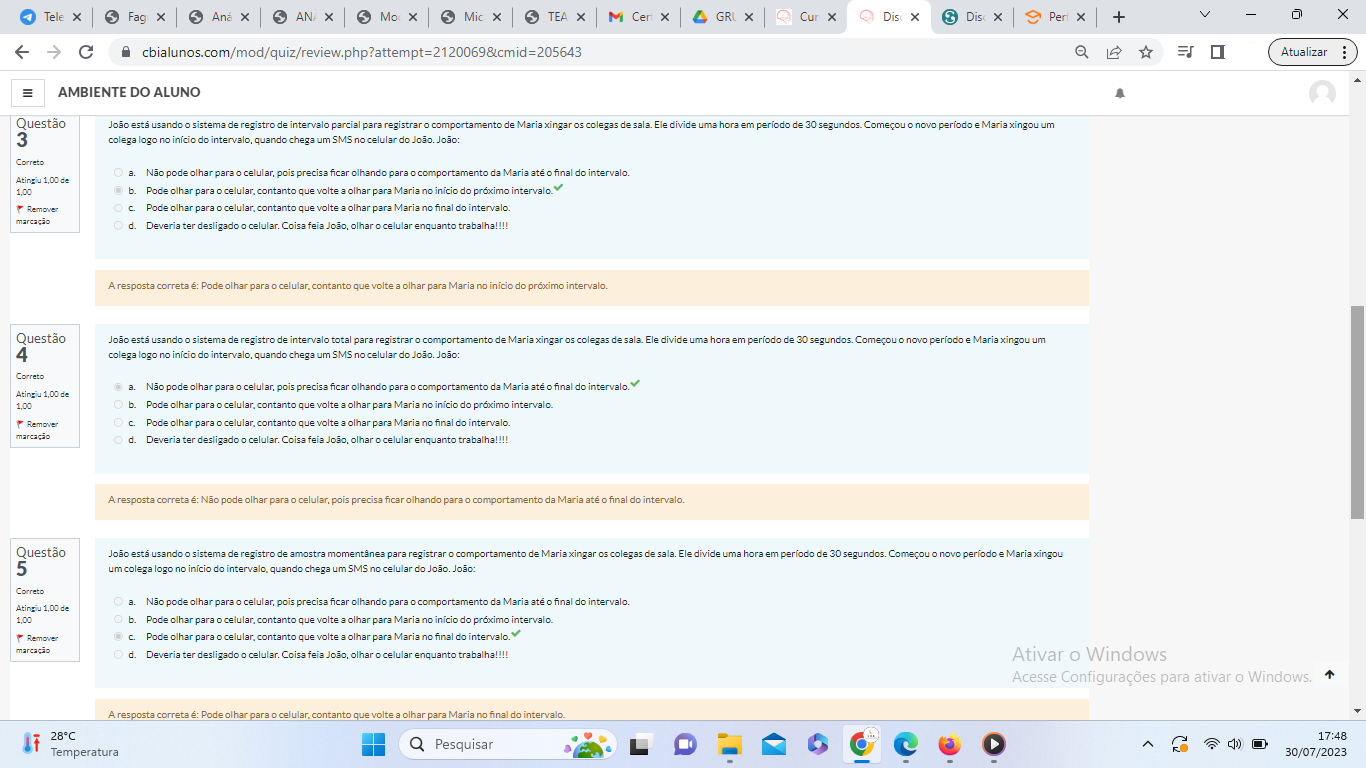
Task: Open the tab search dropdown chevron
Action: 1205,16
